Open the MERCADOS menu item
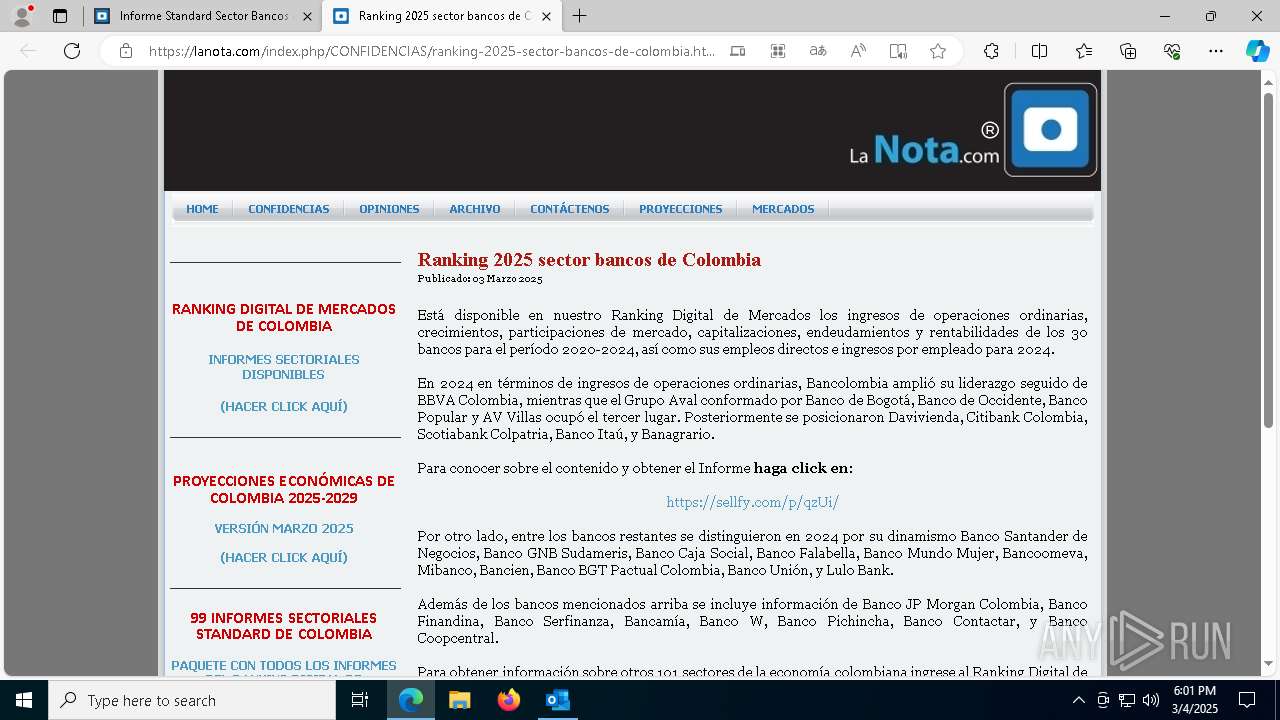Viewport: 1280px width, 720px height. tap(783, 209)
